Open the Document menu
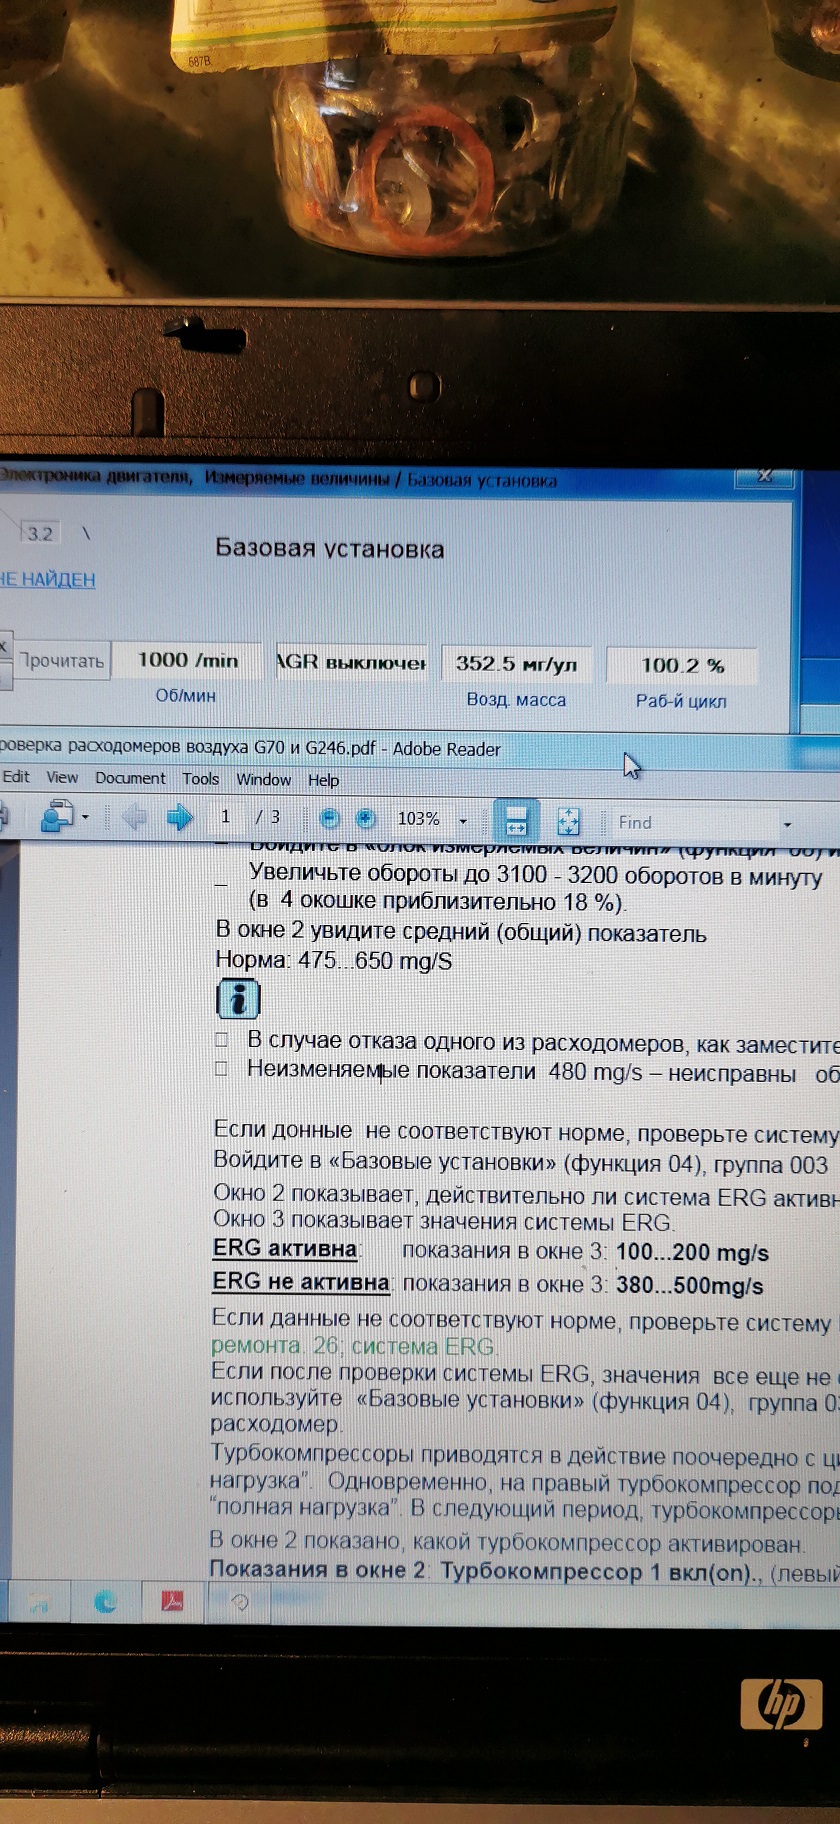Image resolution: width=840 pixels, height=1824 pixels. tap(130, 778)
